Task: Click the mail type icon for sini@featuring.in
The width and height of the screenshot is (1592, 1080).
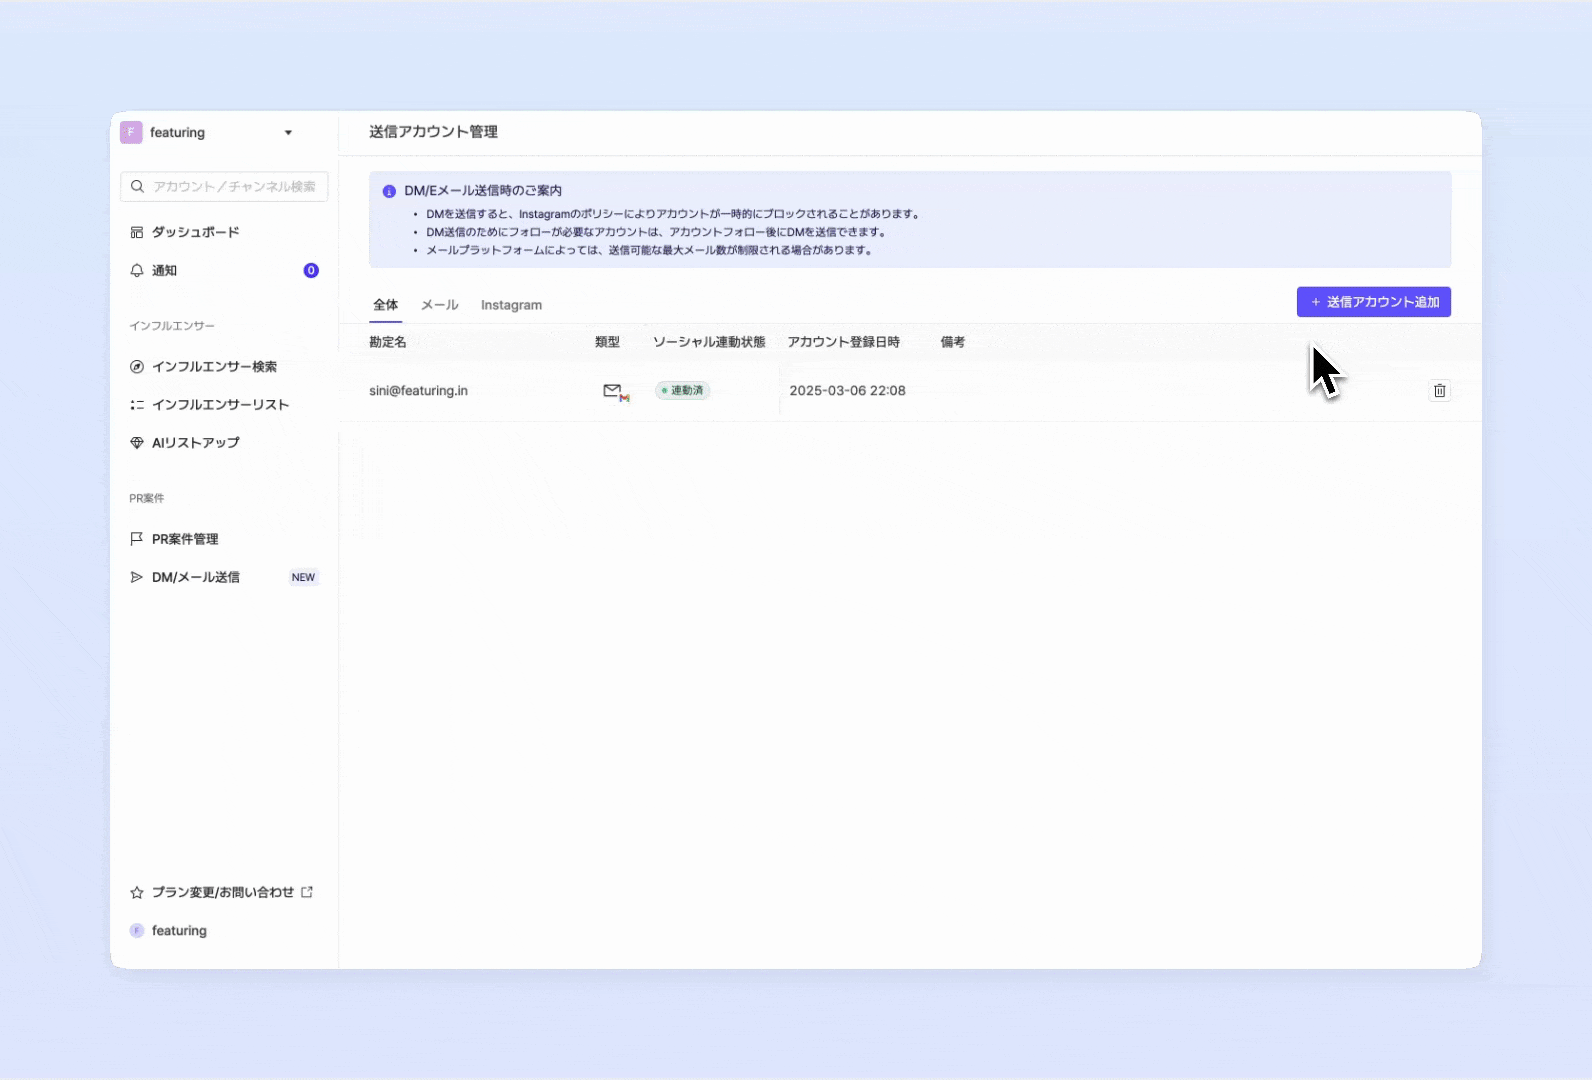Action: (x=615, y=392)
